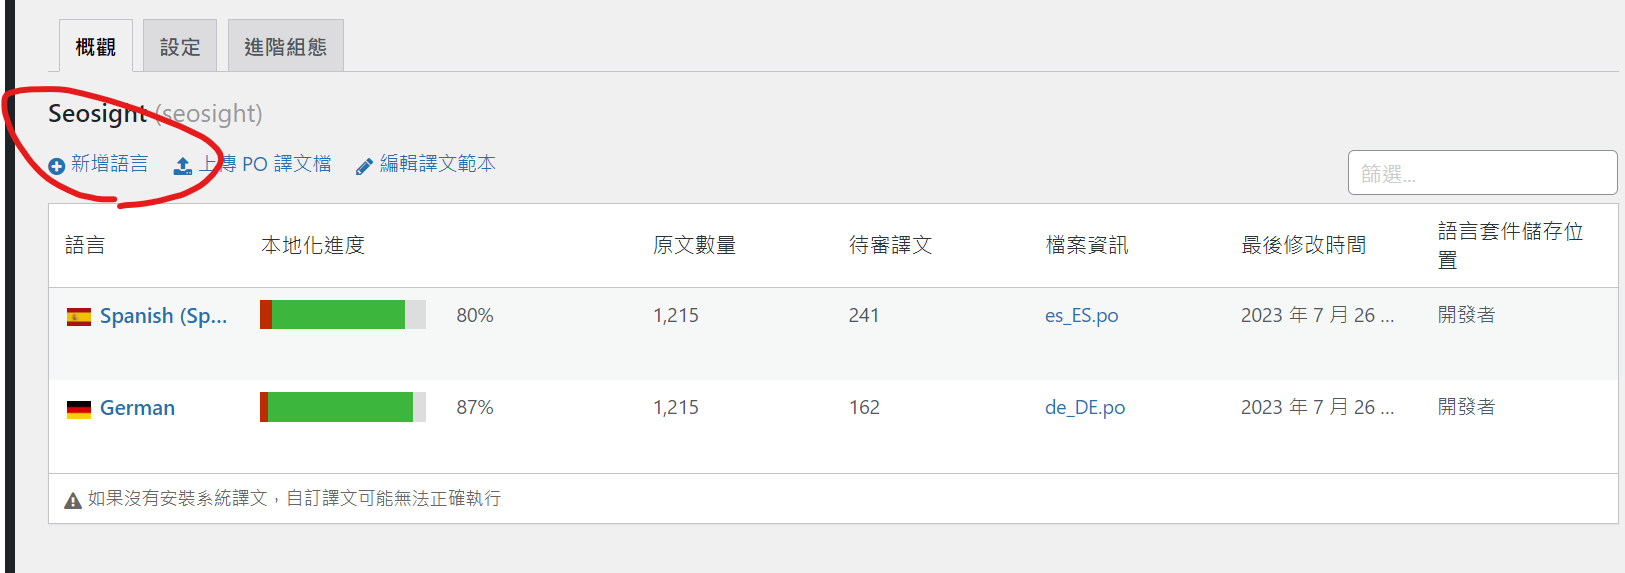Sort by the 最後修改時間 column header

click(1303, 246)
